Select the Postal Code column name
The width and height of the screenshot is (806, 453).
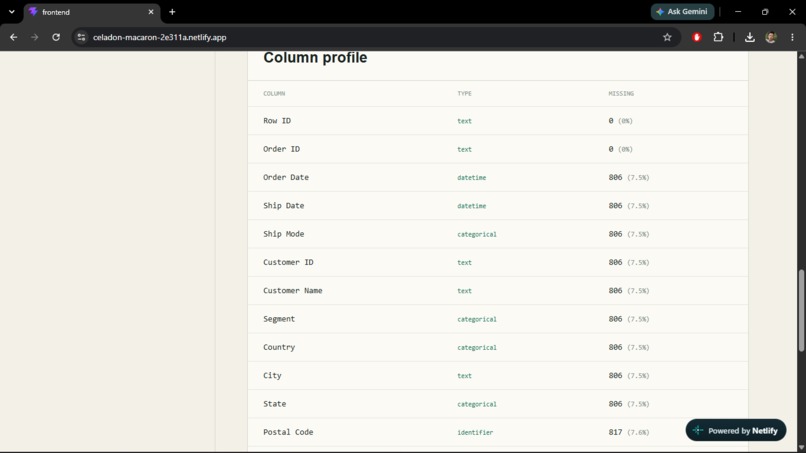[x=288, y=432]
